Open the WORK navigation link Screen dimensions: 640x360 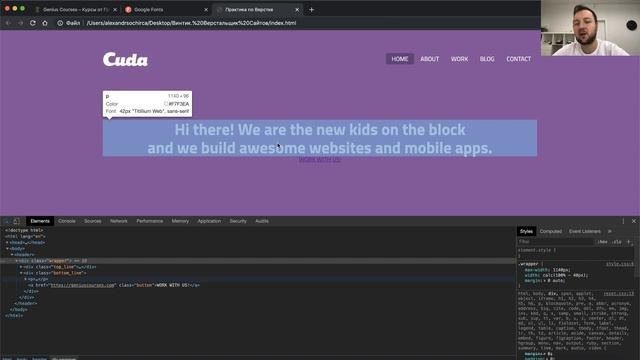tap(459, 59)
